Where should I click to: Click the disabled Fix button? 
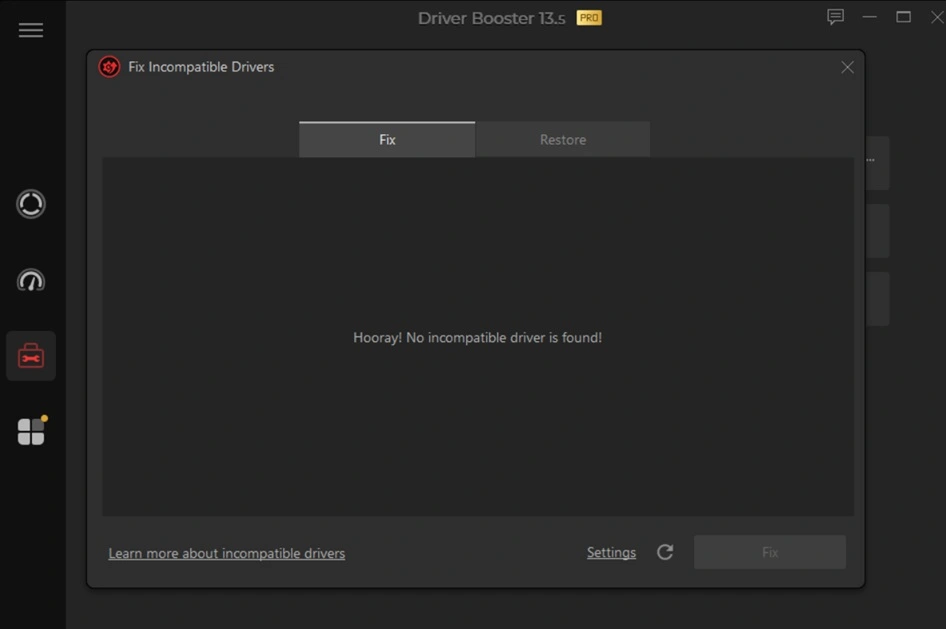(x=770, y=552)
